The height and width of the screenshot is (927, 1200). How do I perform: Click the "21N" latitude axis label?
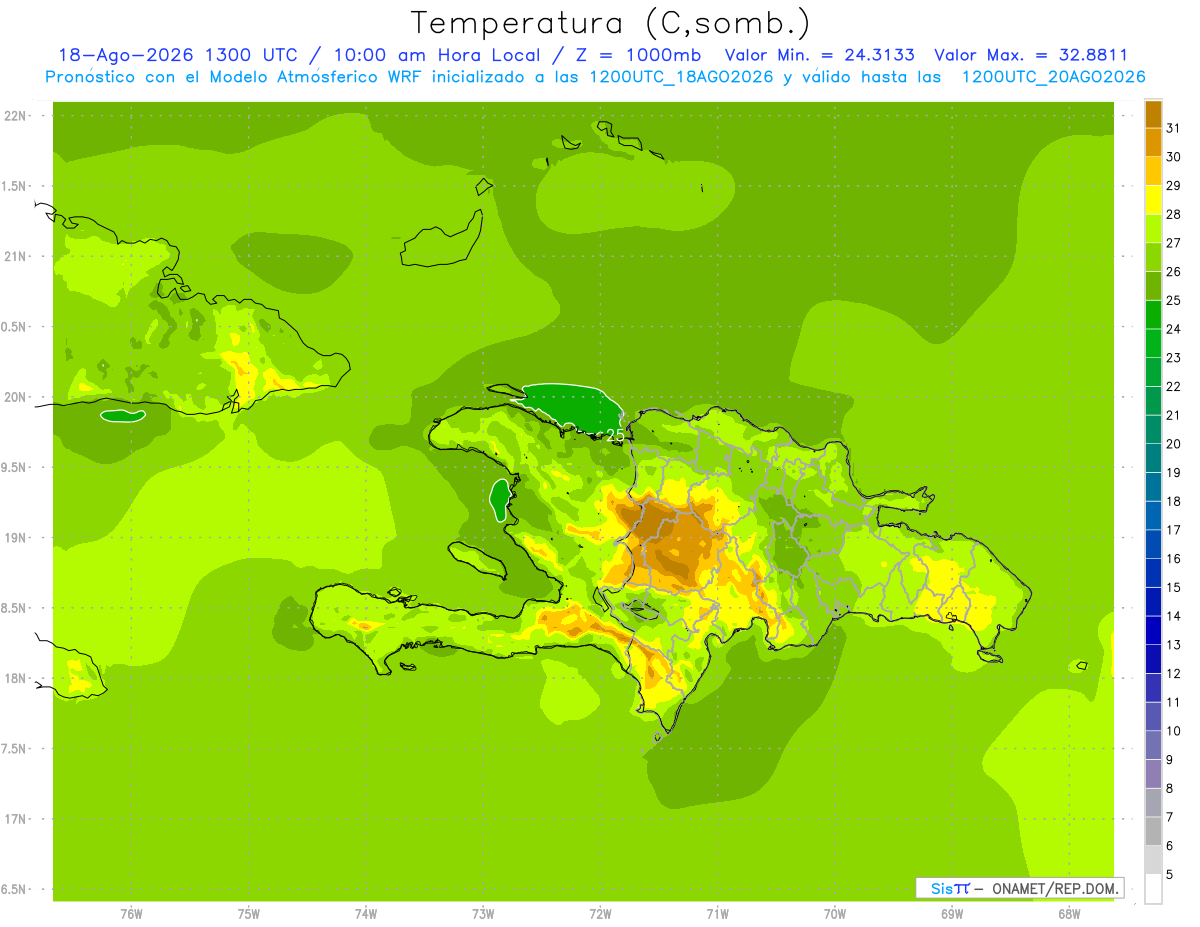click(x=16, y=257)
